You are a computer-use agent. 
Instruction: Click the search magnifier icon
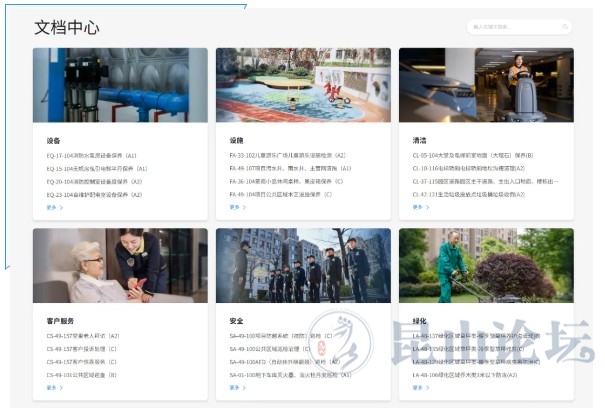(565, 27)
